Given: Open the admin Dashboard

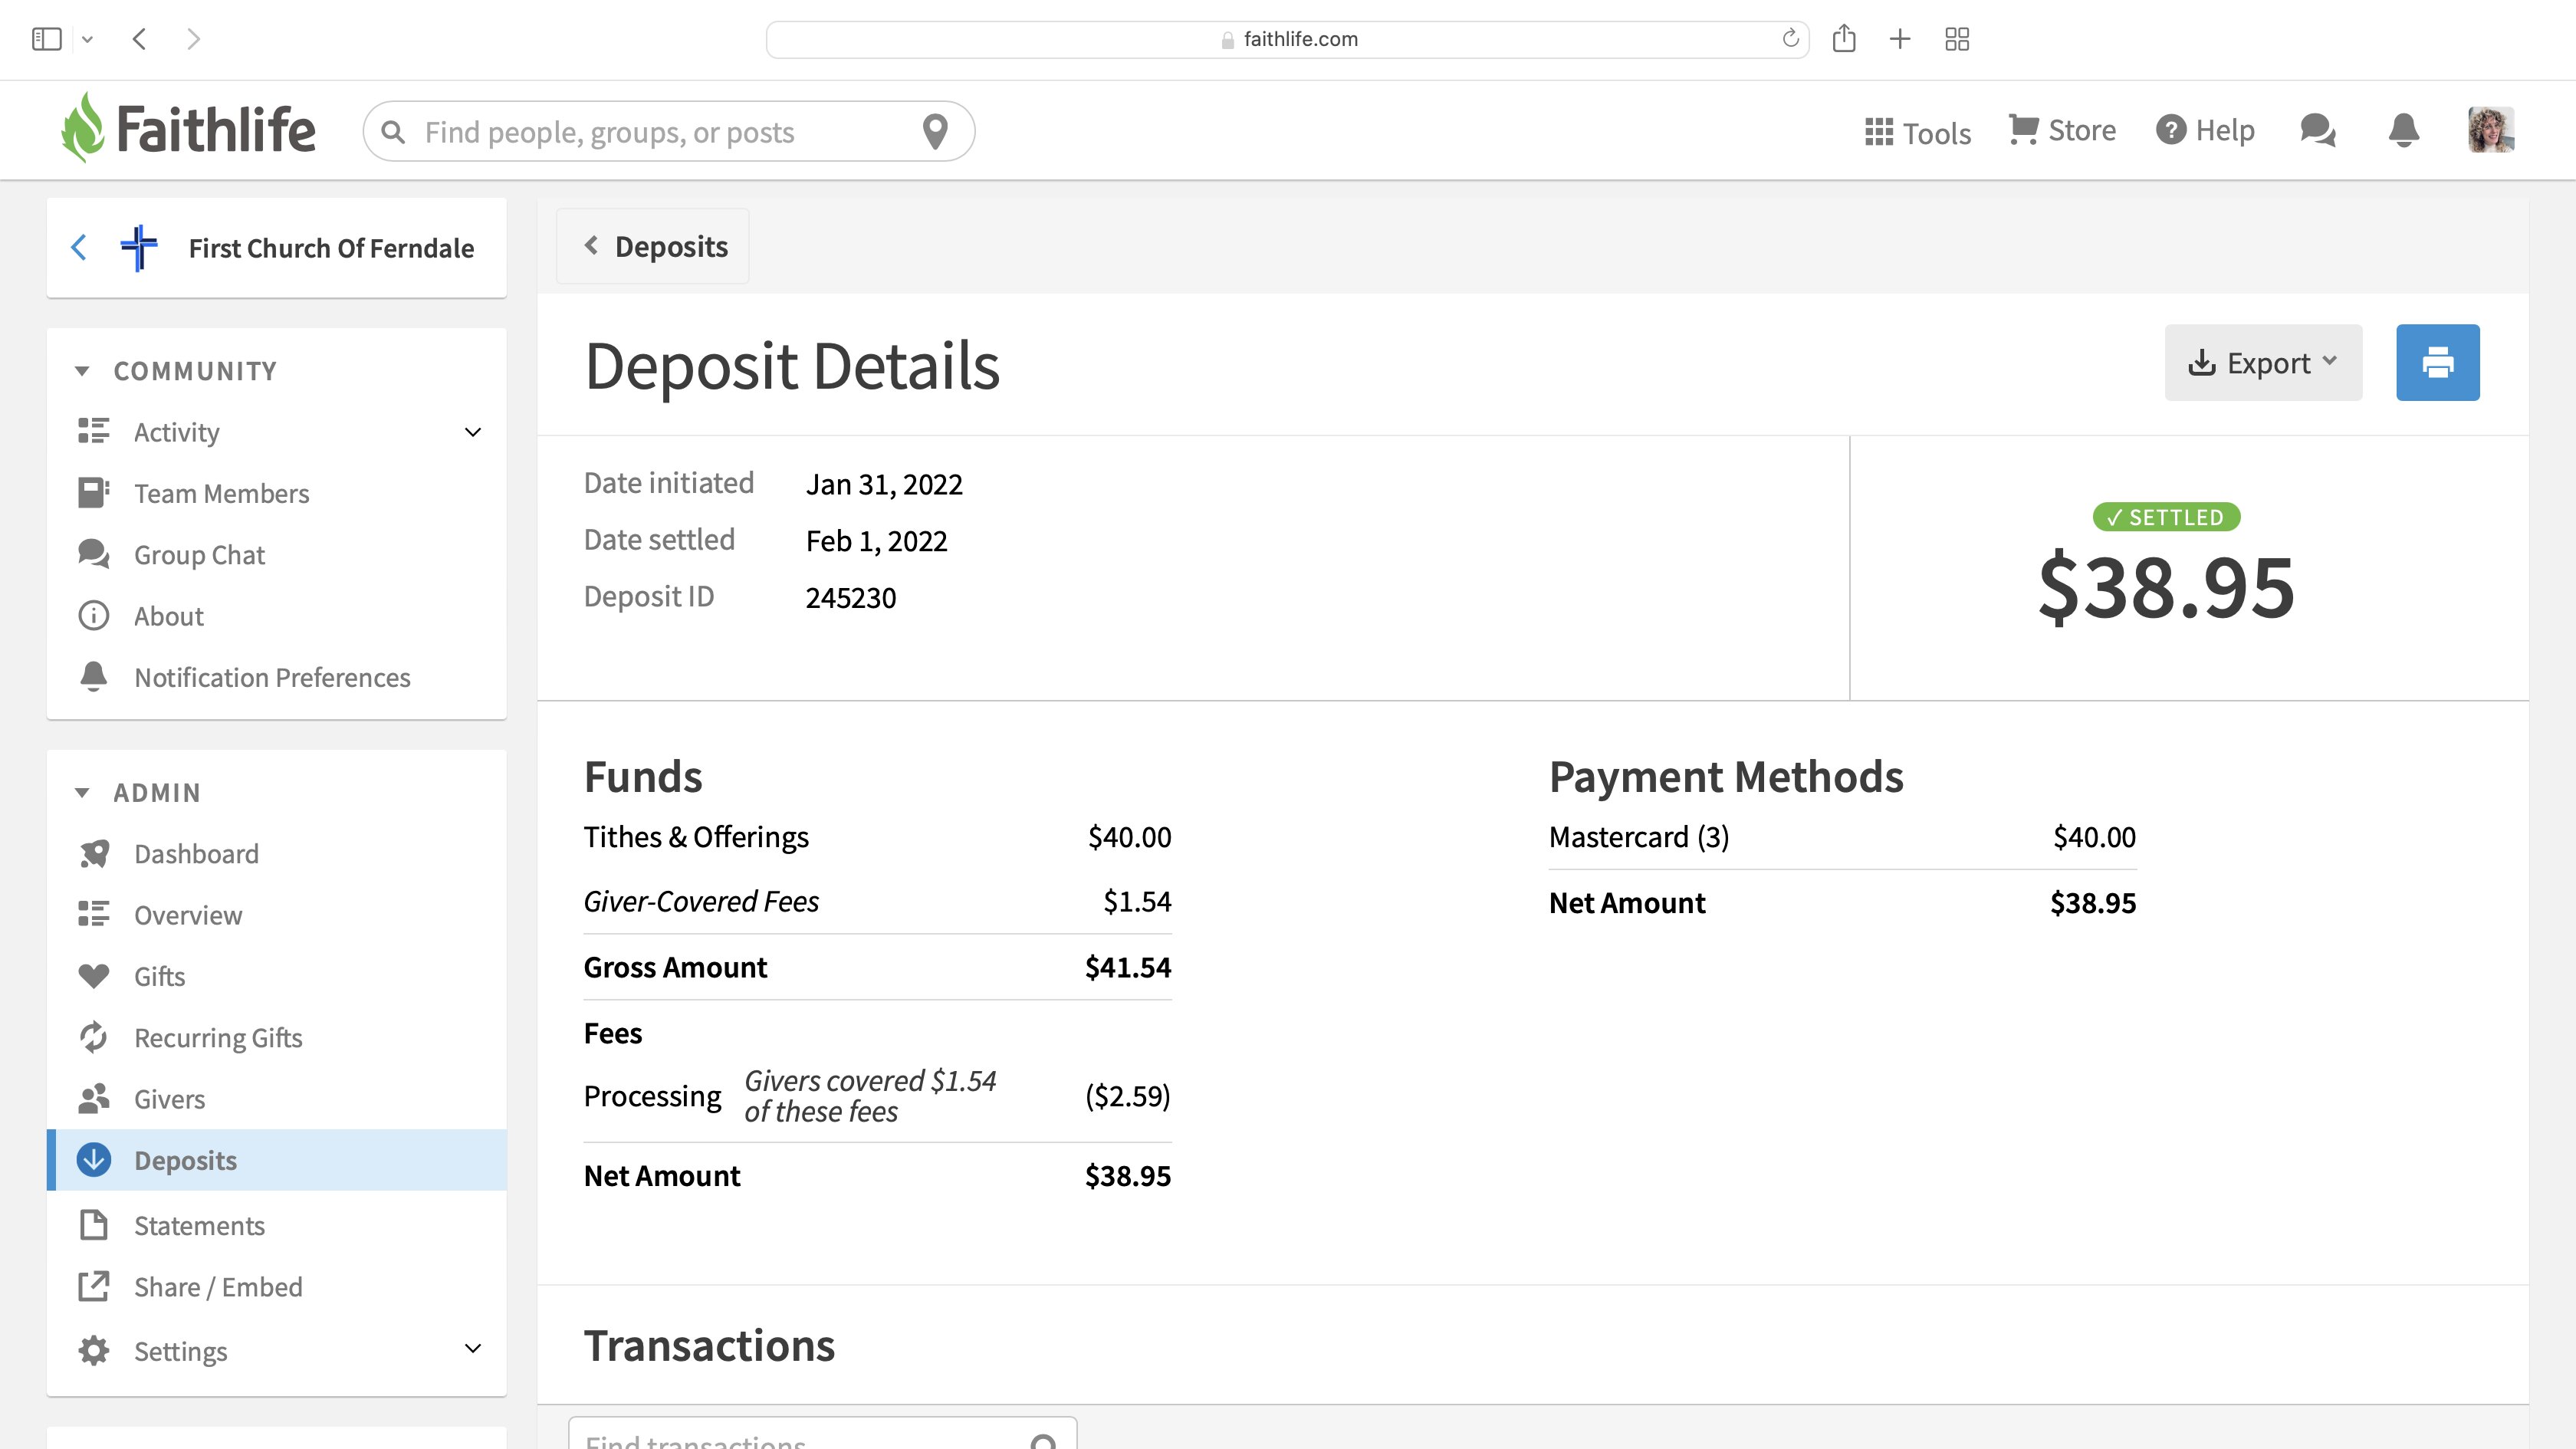Looking at the screenshot, I should tap(196, 854).
